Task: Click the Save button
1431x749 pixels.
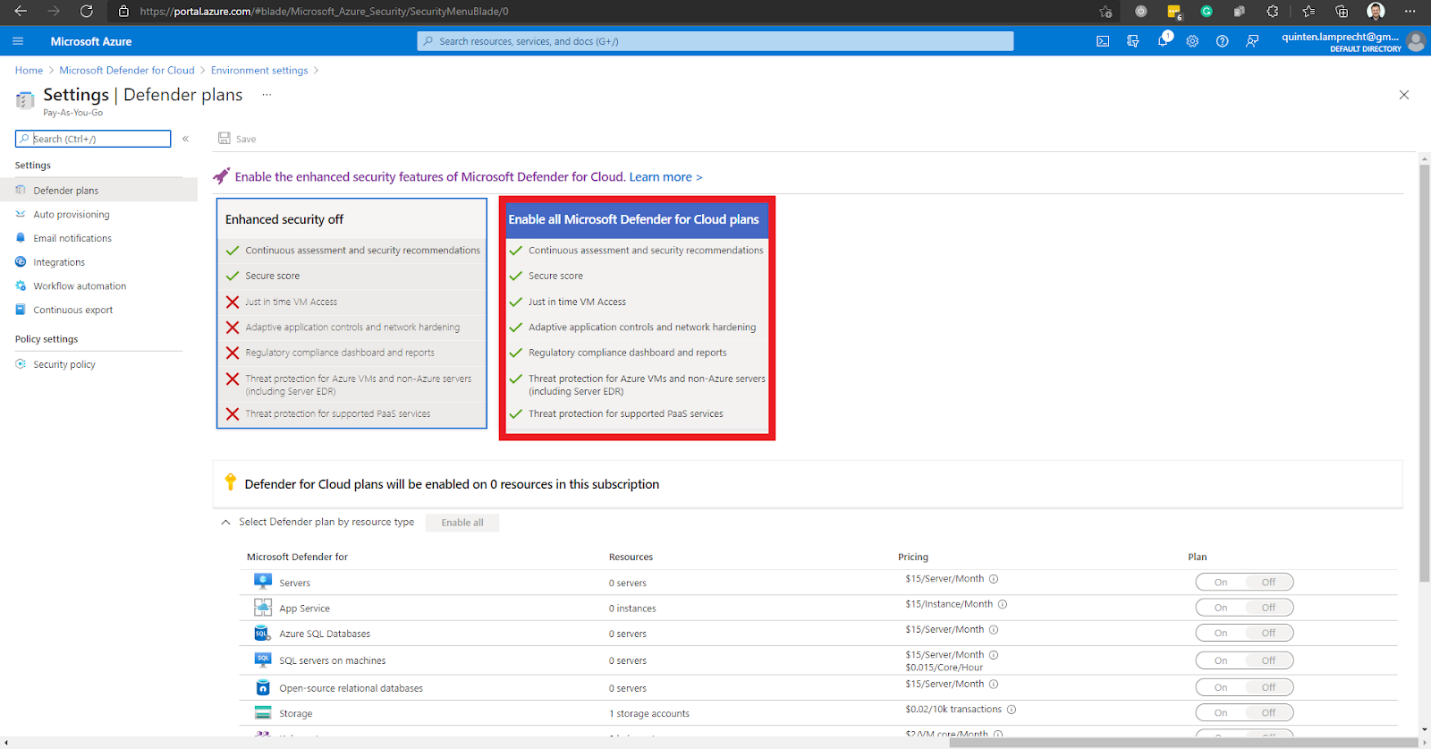Action: click(x=237, y=139)
